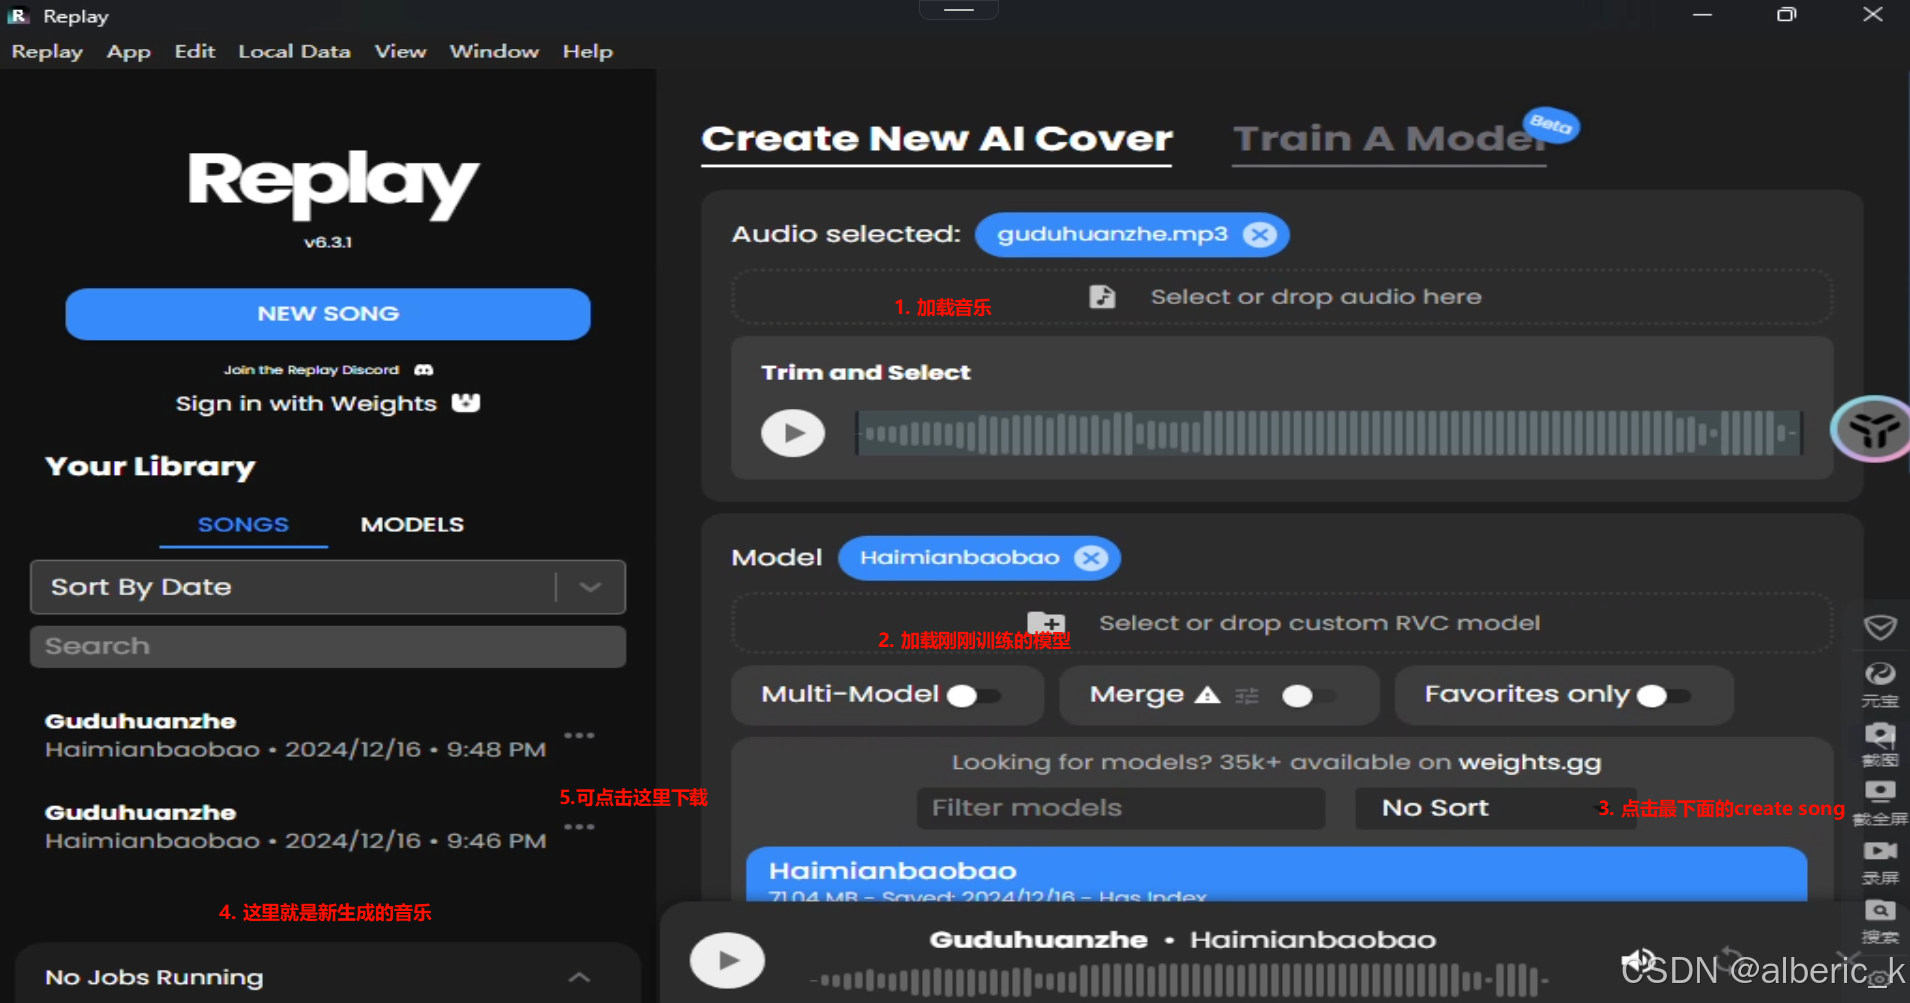Viewport: 1910px width, 1003px height.
Task: Open the Edit menu
Action: coord(195,51)
